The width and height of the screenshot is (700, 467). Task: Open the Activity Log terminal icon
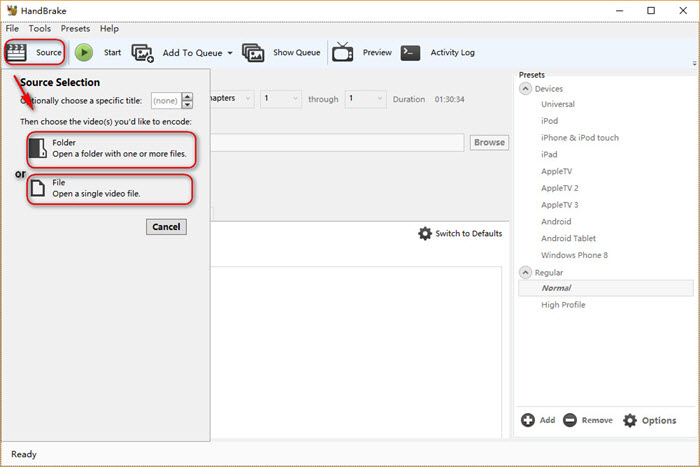coord(410,52)
